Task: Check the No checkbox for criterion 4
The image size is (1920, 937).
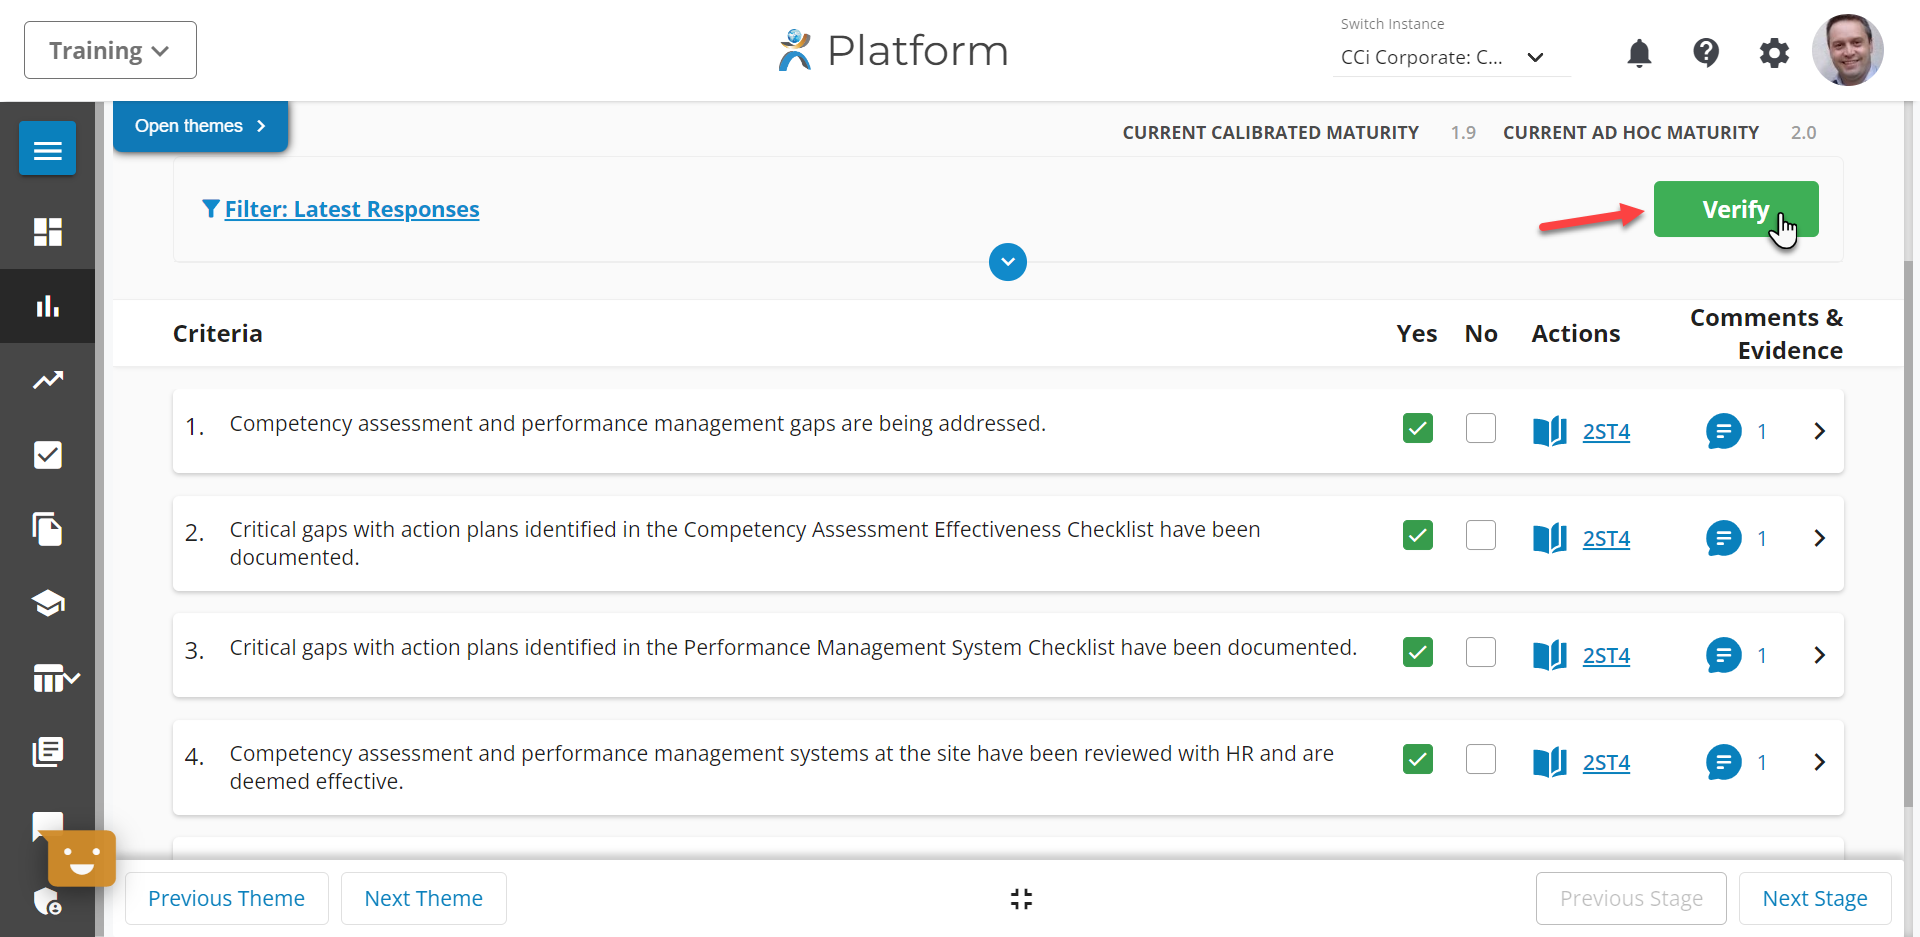Action: [x=1480, y=760]
